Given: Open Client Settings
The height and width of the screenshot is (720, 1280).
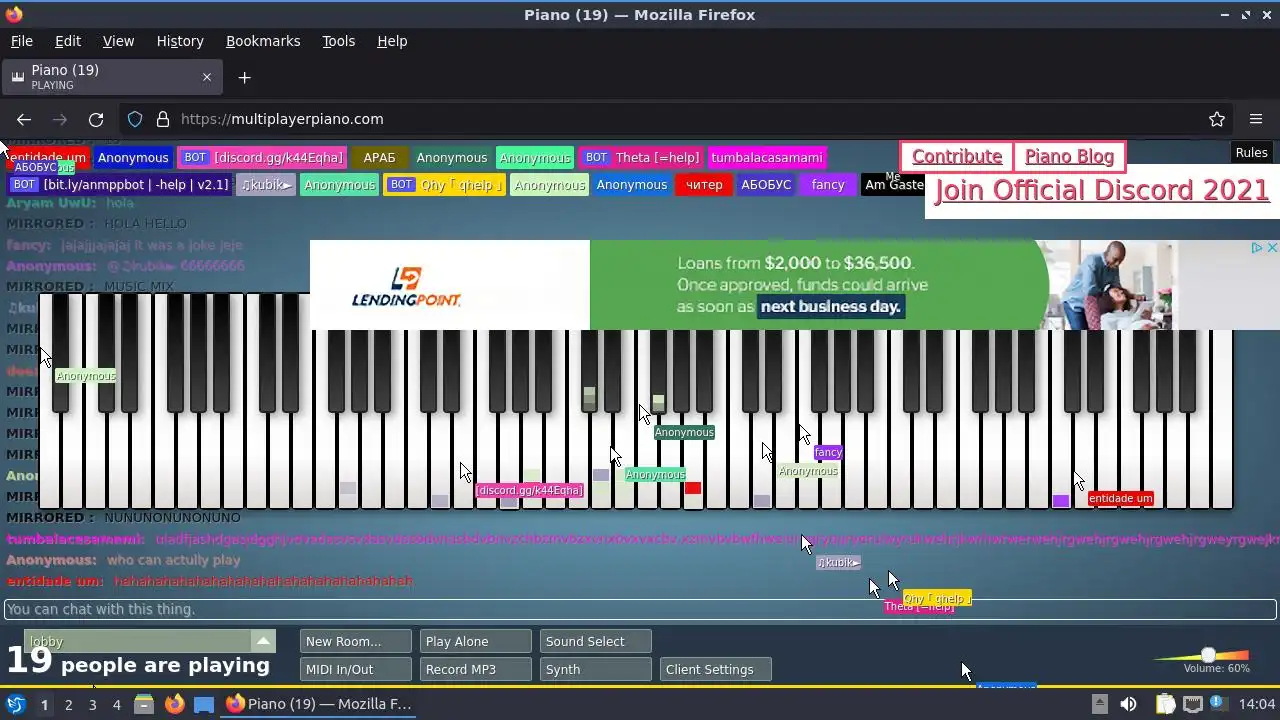Looking at the screenshot, I should [x=715, y=669].
